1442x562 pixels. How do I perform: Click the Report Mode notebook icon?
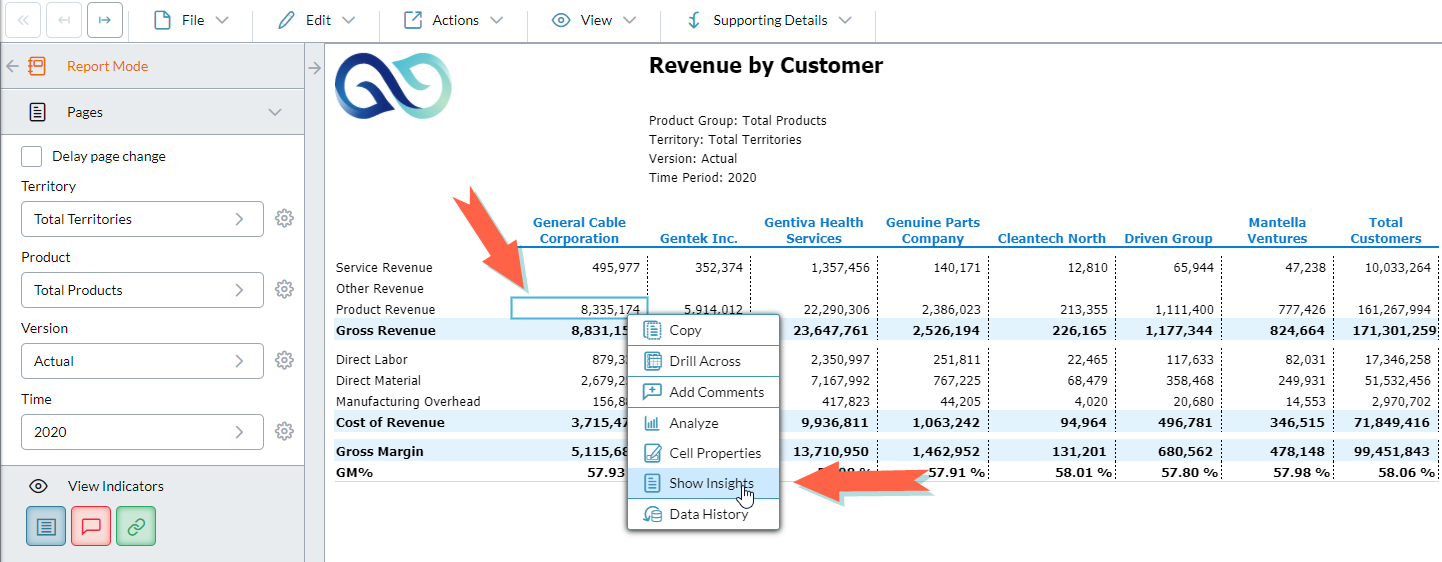37,66
